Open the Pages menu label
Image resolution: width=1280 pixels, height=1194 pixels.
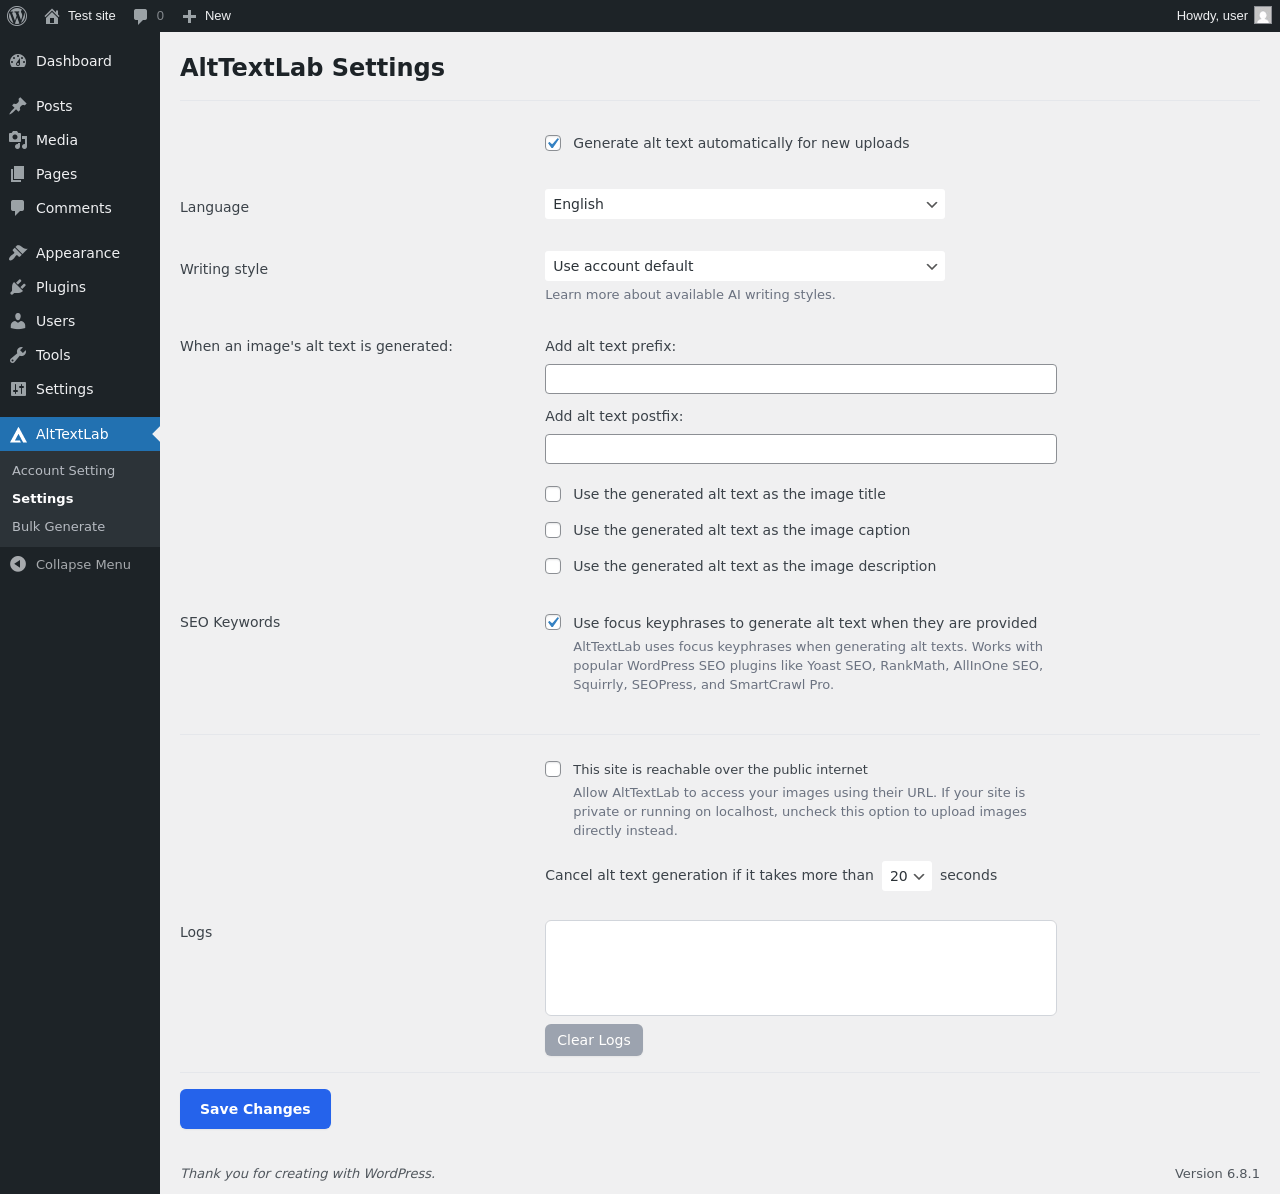56,174
